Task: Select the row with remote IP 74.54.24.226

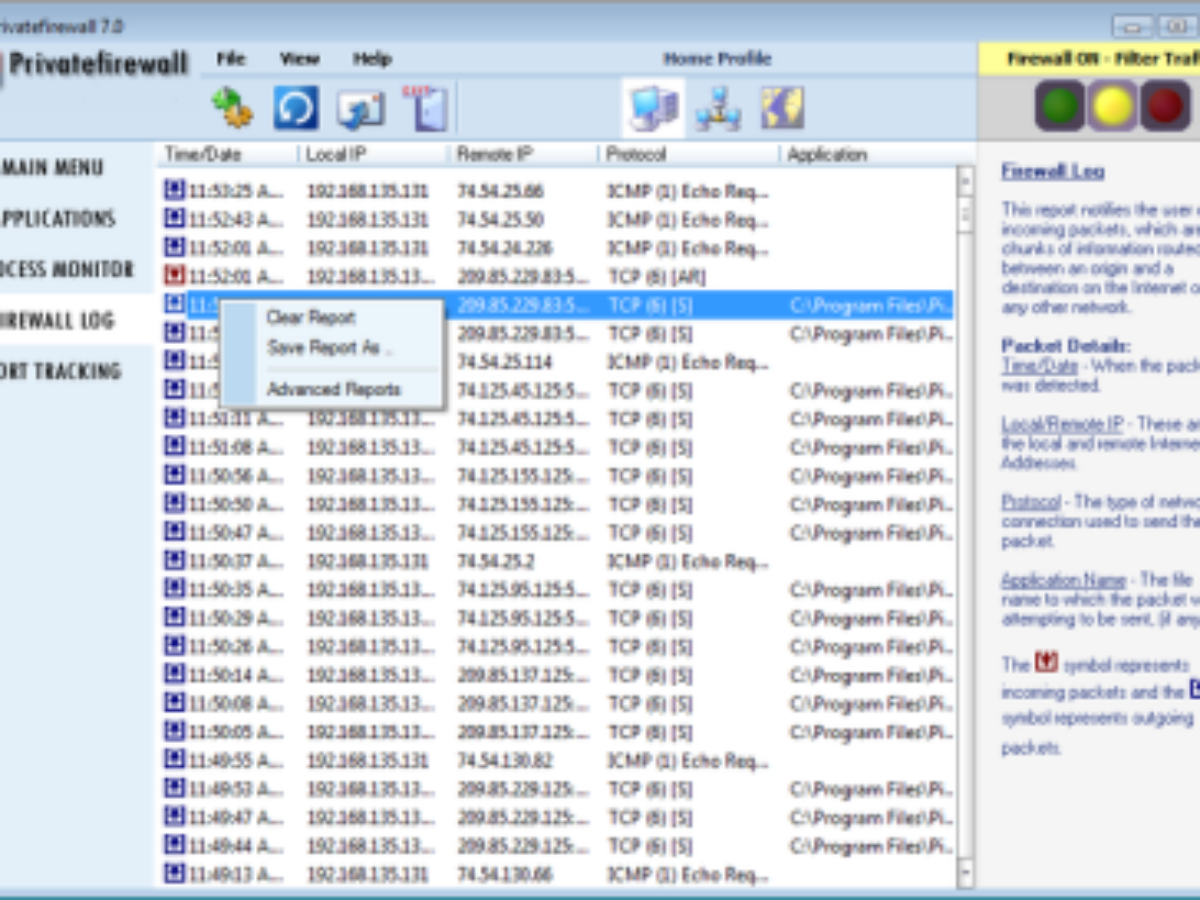Action: tap(556, 247)
